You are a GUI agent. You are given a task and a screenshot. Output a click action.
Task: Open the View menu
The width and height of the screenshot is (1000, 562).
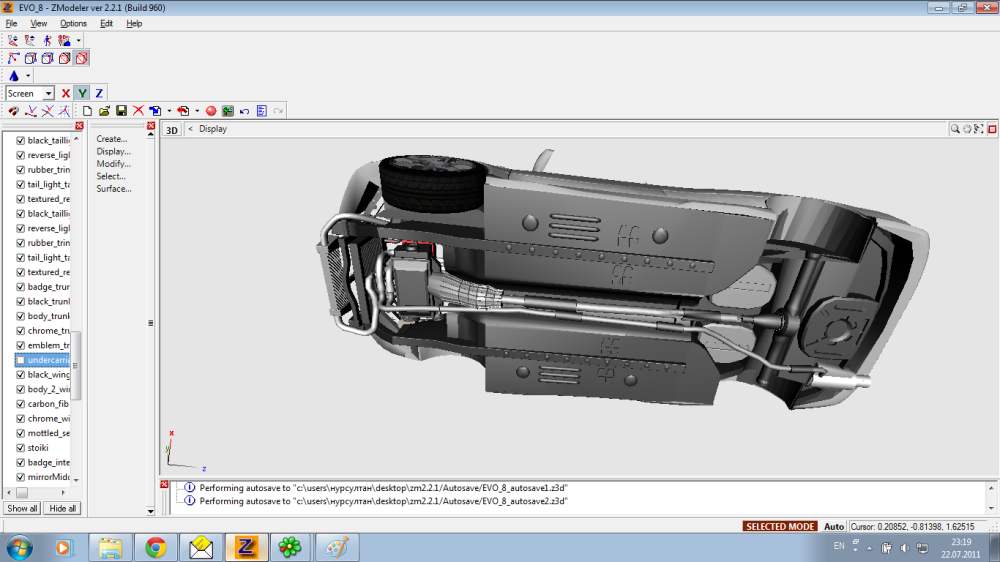tap(39, 24)
